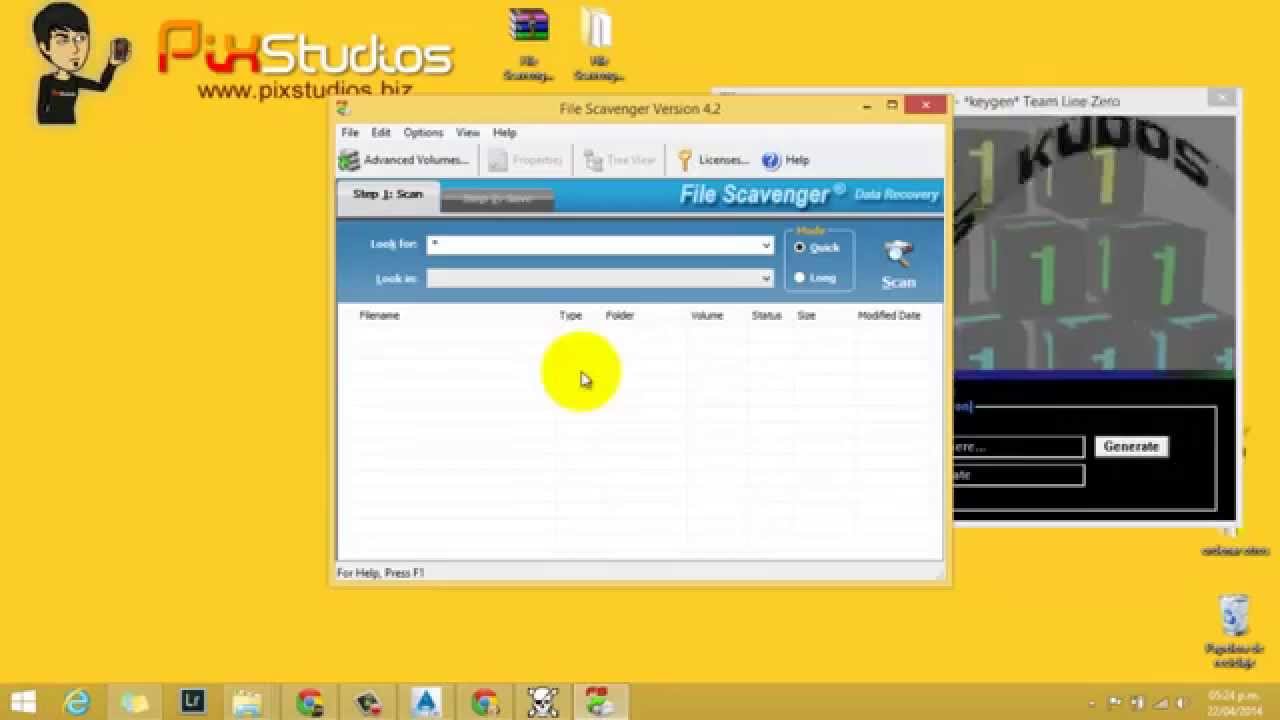The height and width of the screenshot is (720, 1280).
Task: Sort by the Type column header
Action: (x=570, y=315)
